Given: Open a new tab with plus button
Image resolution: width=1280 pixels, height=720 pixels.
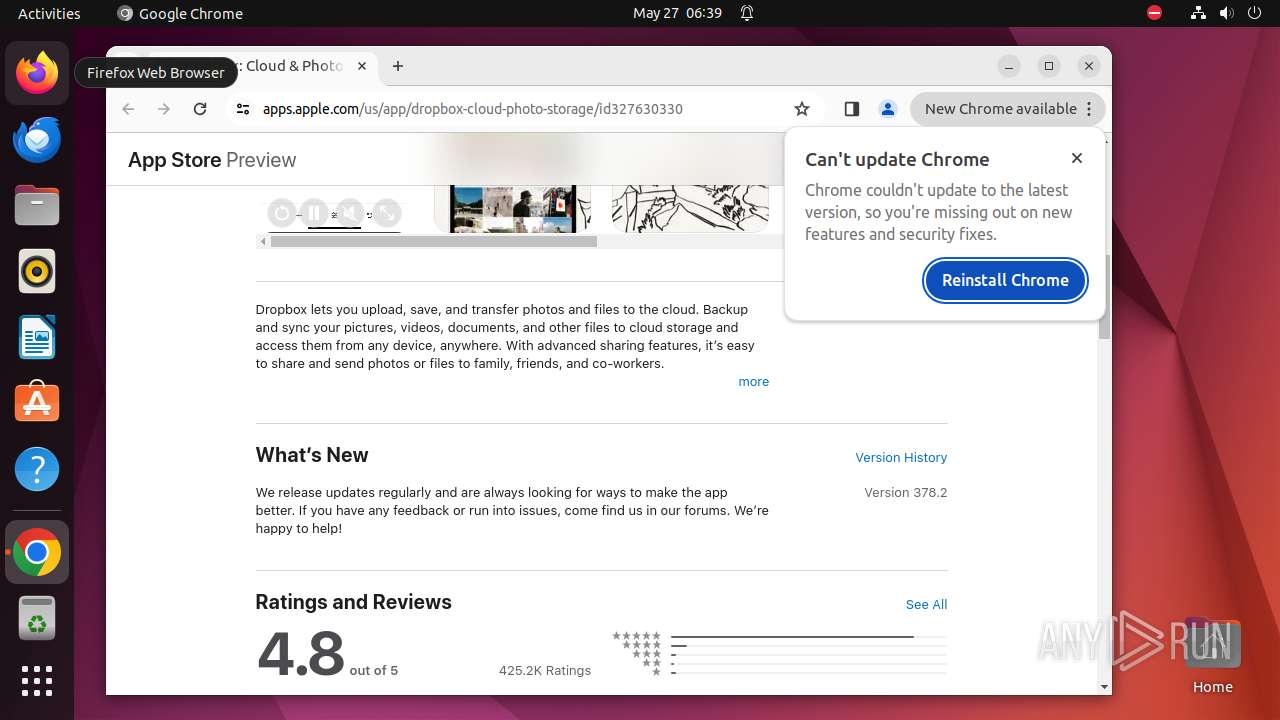Looking at the screenshot, I should point(398,66).
